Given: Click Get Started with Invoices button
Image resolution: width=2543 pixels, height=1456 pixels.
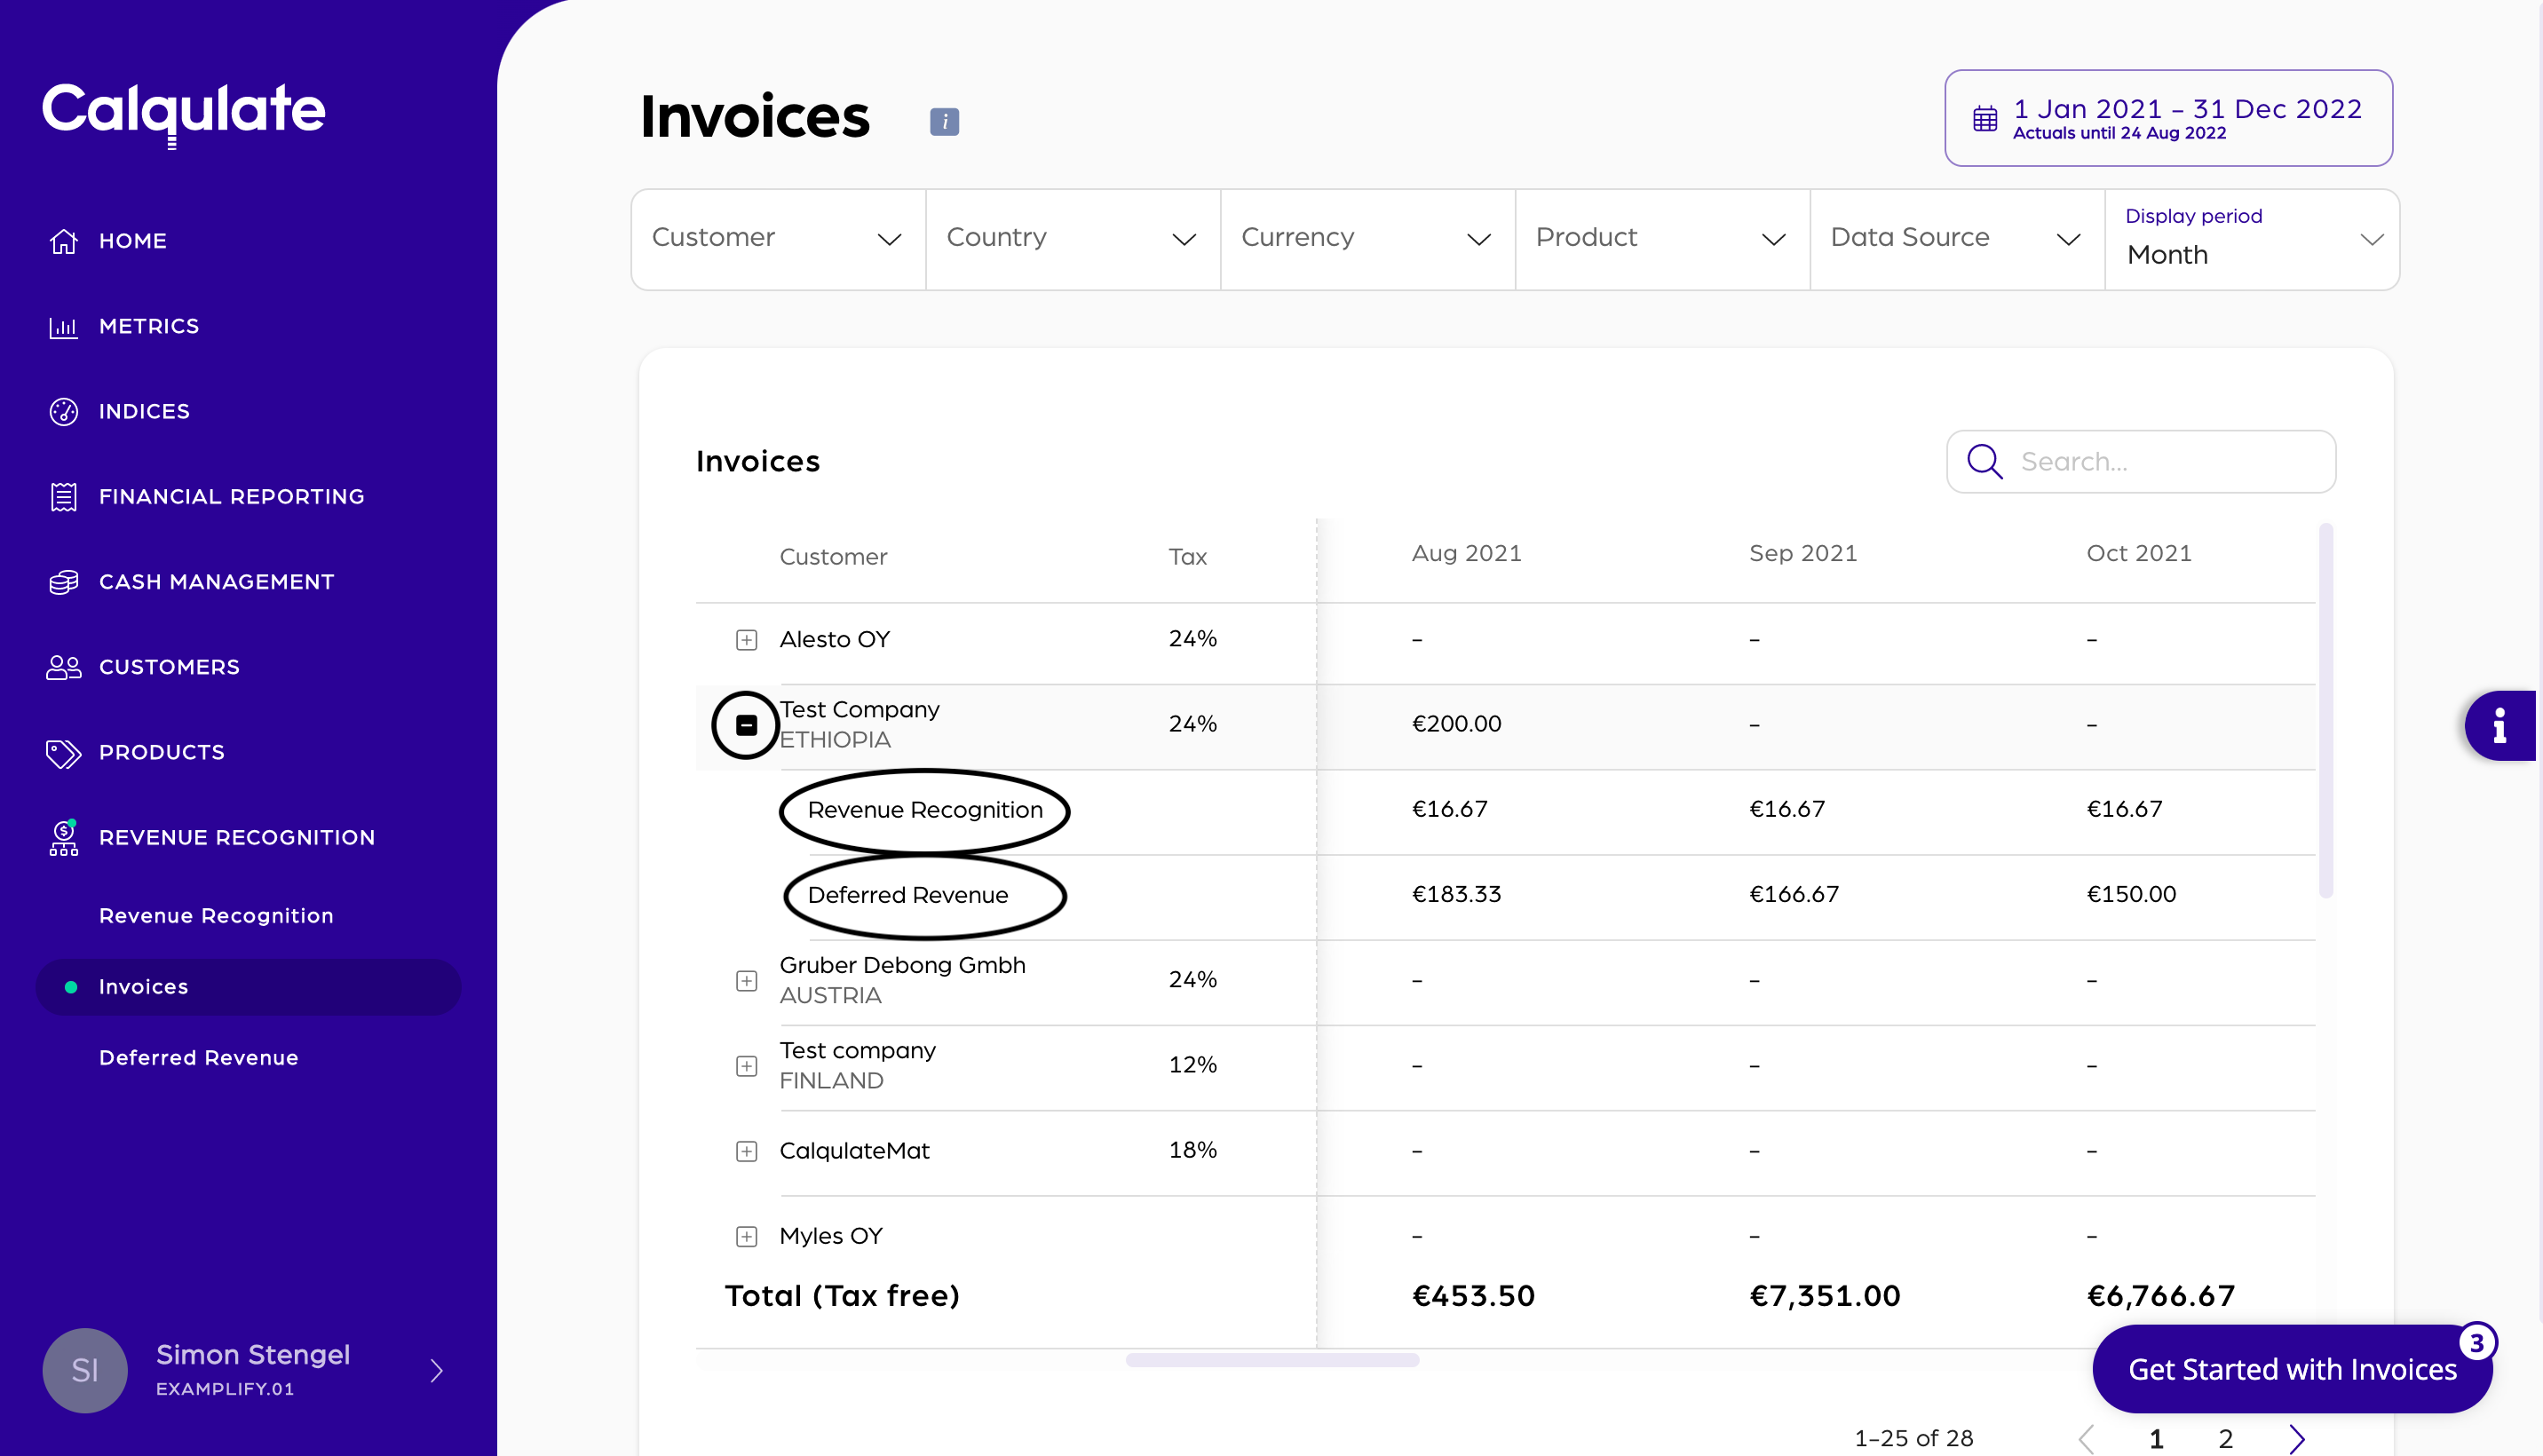Looking at the screenshot, I should (2291, 1369).
